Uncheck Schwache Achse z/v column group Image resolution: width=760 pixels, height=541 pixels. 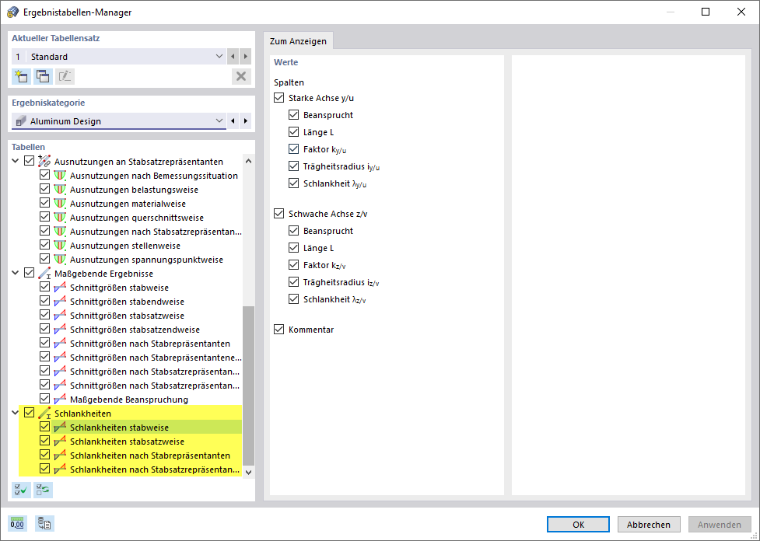pos(279,214)
